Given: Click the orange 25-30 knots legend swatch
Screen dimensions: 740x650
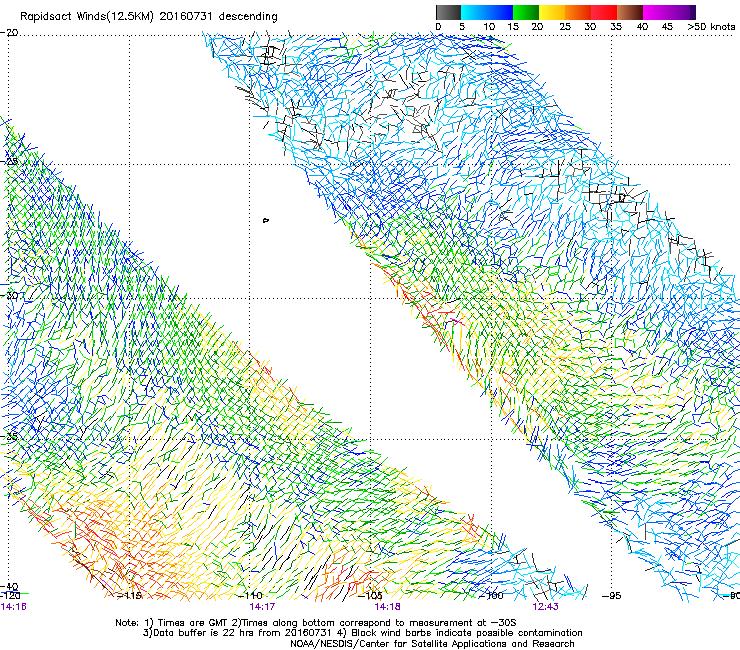Looking at the screenshot, I should [578, 12].
